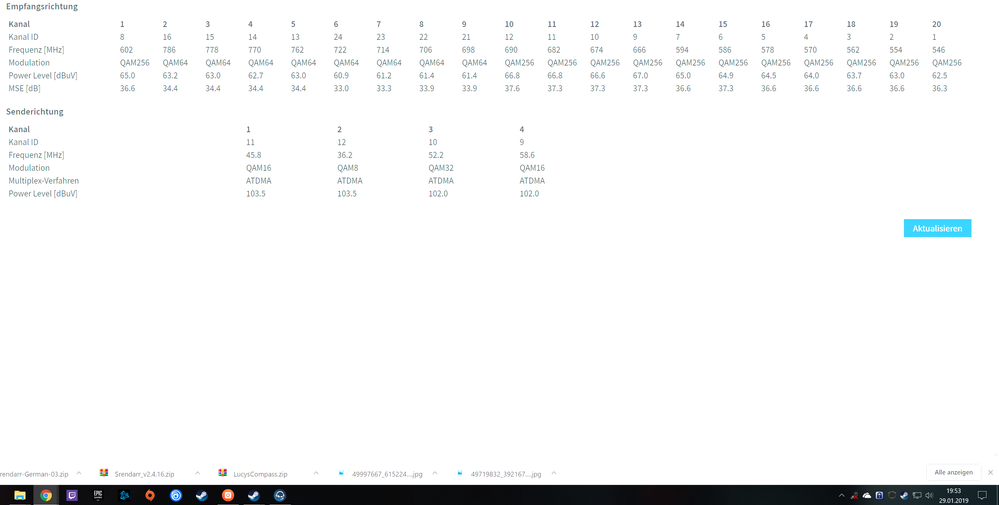Open download options for Srendarr_v2.4.16.zip
The width and height of the screenshot is (999, 505).
[x=198, y=473]
